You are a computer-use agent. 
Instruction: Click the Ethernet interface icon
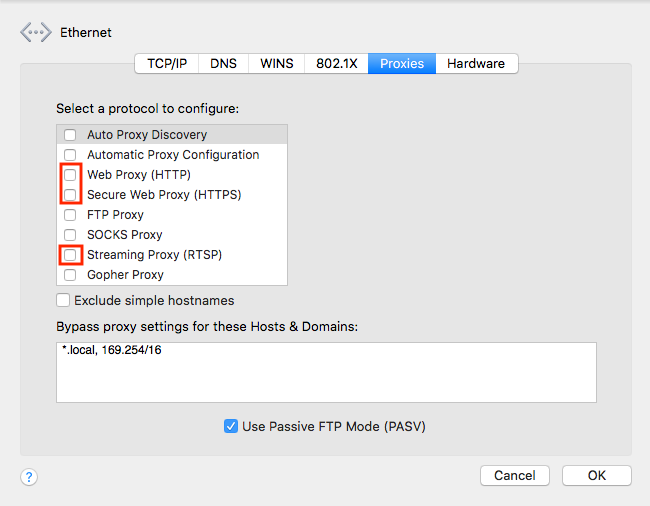click(x=36, y=32)
